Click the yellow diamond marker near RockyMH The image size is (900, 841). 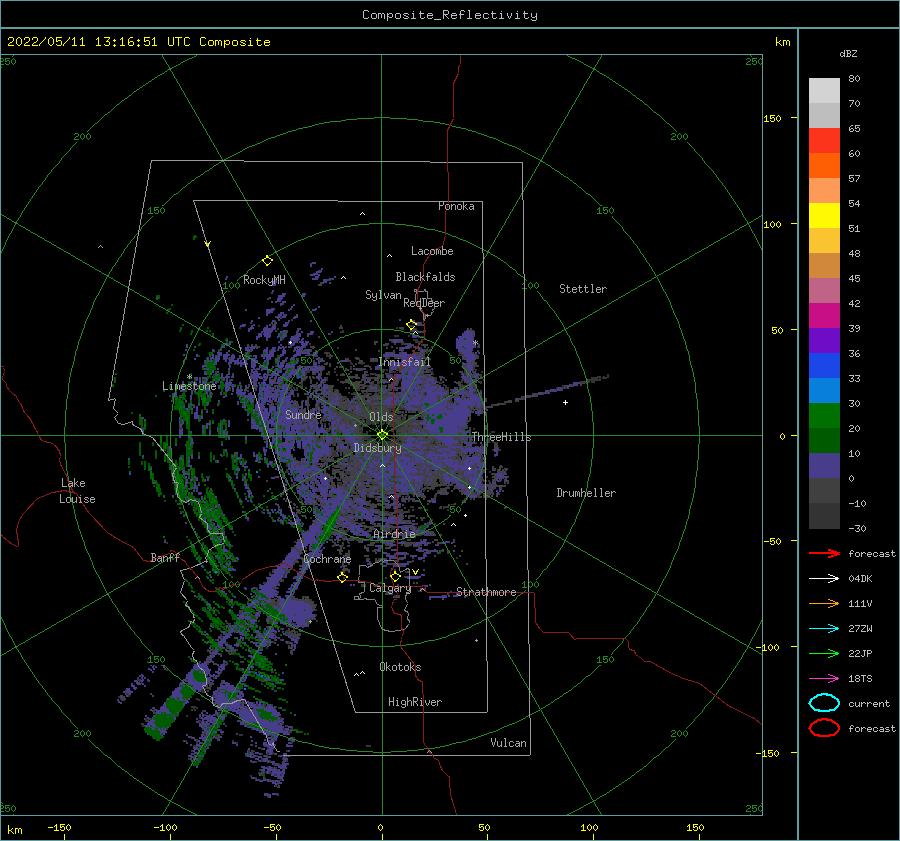pyautogui.click(x=267, y=261)
